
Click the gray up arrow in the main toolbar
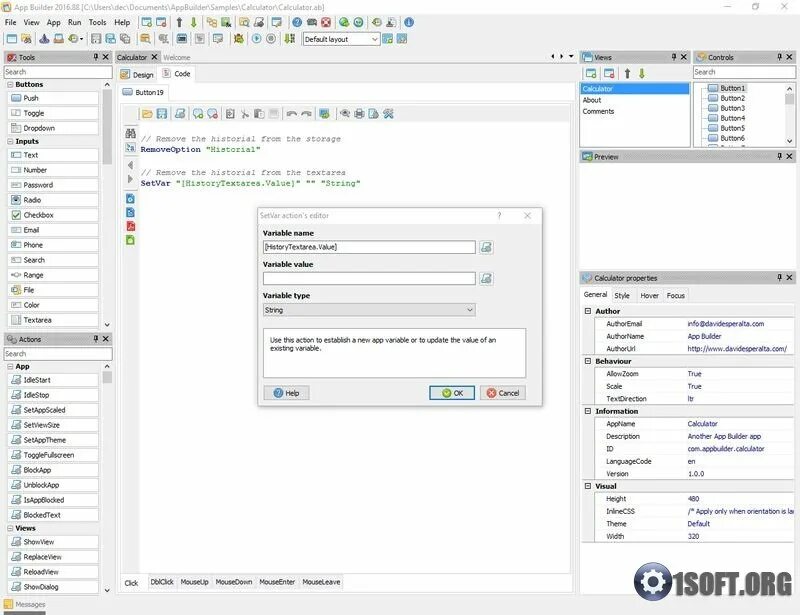179,22
